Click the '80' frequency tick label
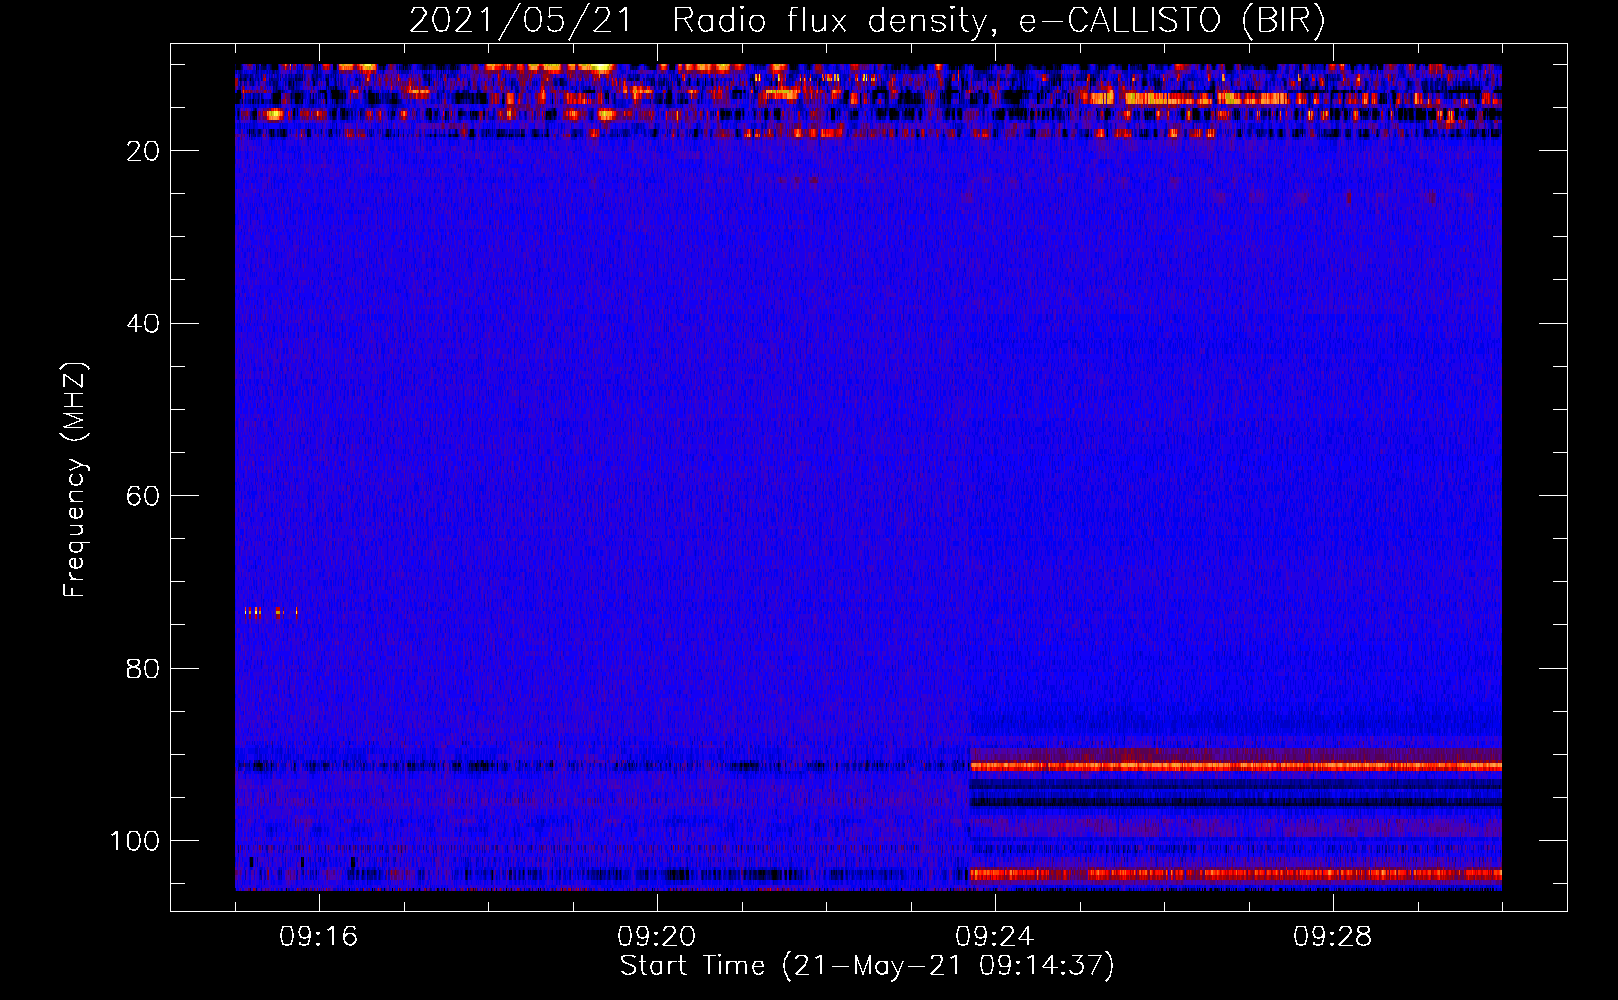This screenshot has height=1000, width=1618. [x=144, y=669]
